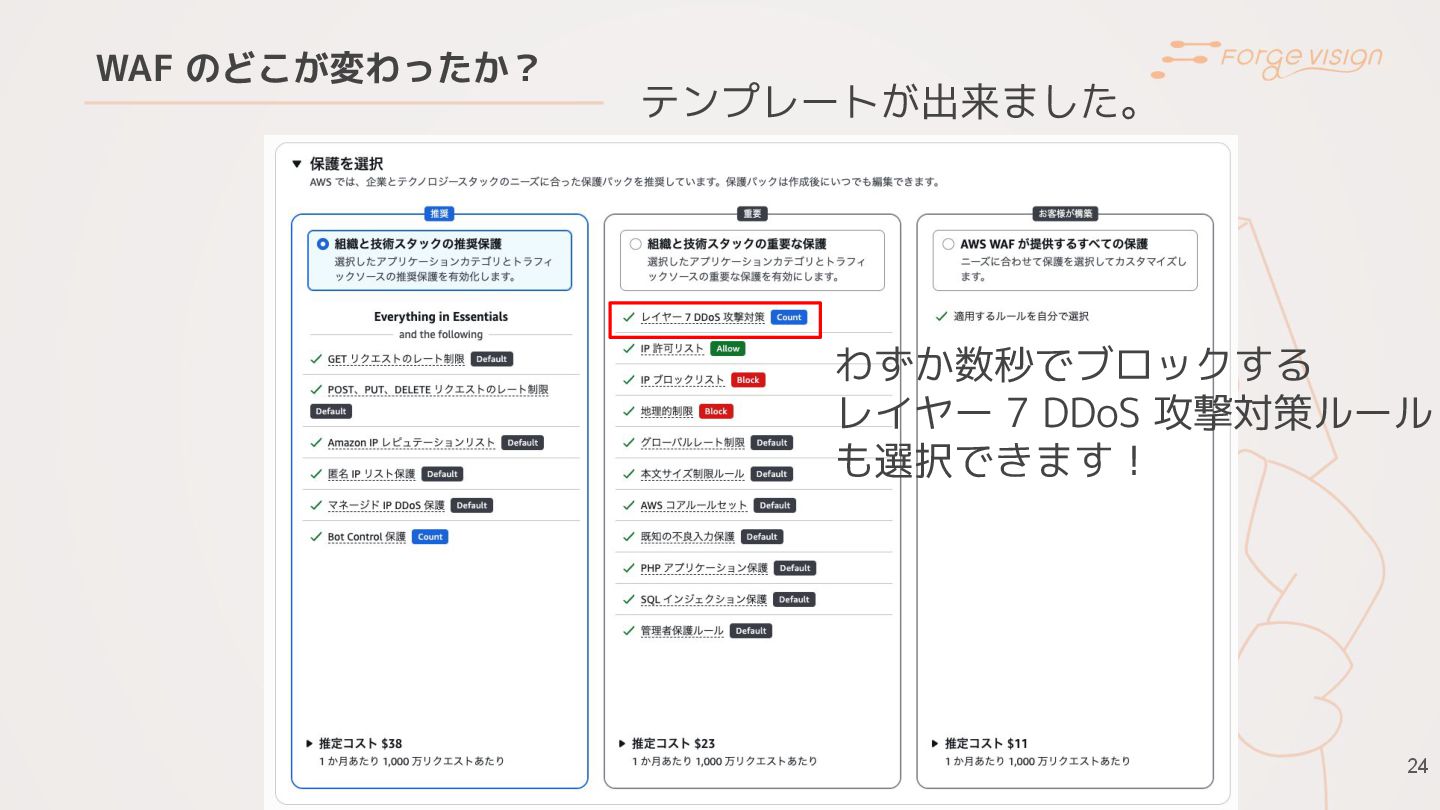The width and height of the screenshot is (1440, 810).
Task: Open IP 許可リスト link
Action: (672, 349)
